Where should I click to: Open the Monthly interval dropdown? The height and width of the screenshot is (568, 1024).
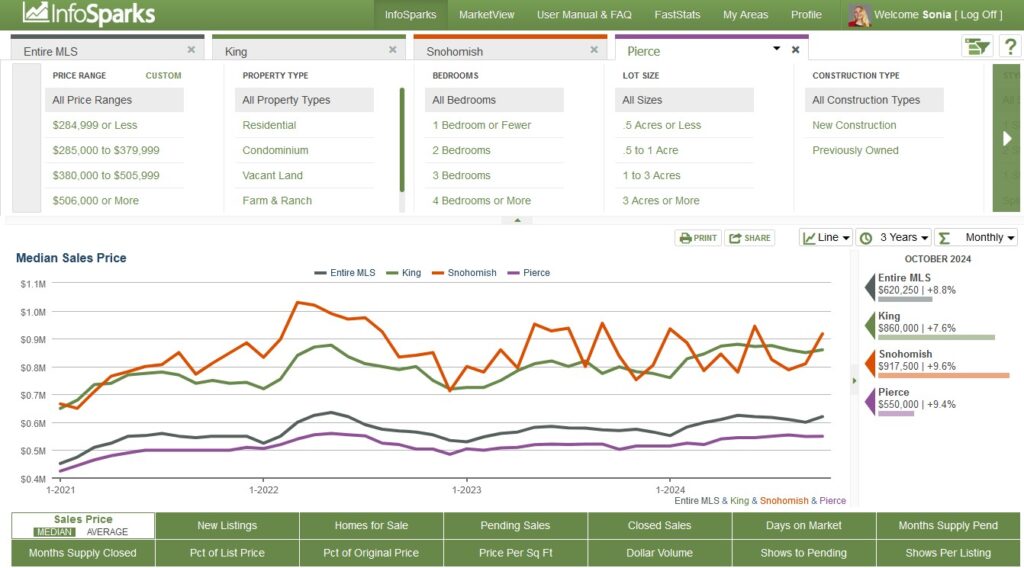click(x=976, y=237)
